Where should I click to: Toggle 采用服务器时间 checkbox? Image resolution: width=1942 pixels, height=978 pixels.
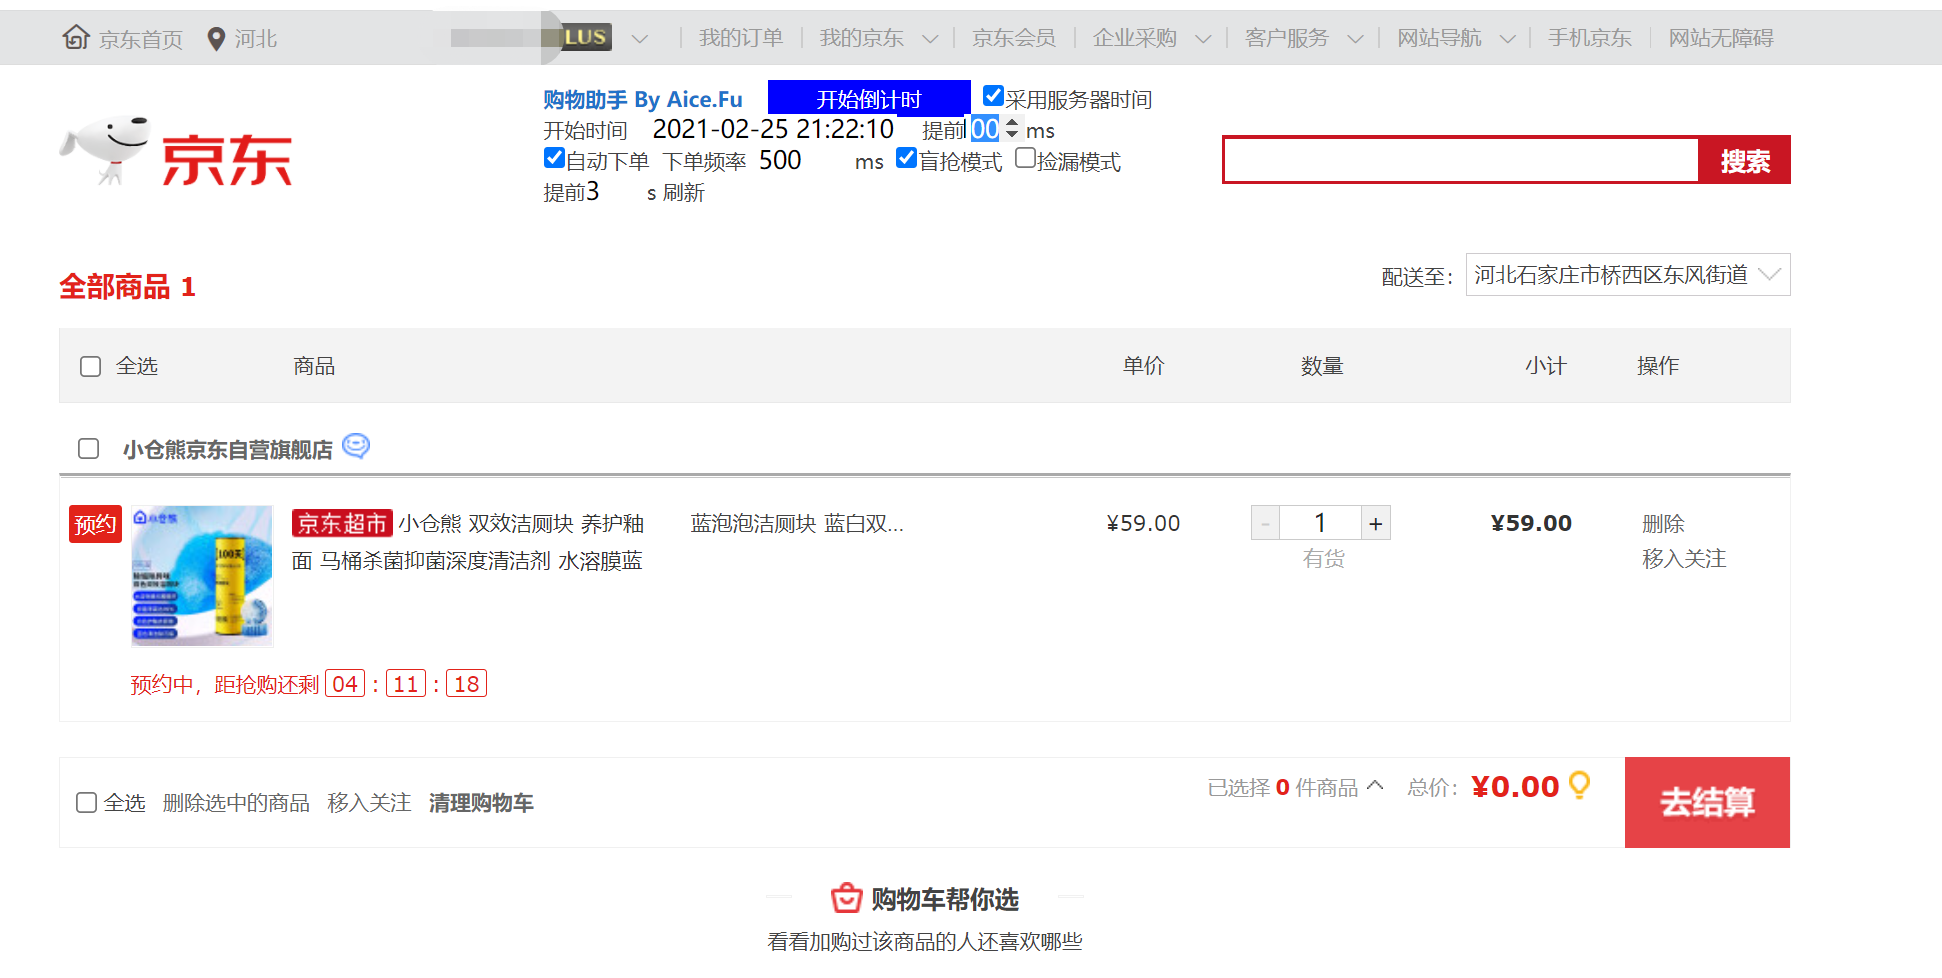tap(993, 96)
